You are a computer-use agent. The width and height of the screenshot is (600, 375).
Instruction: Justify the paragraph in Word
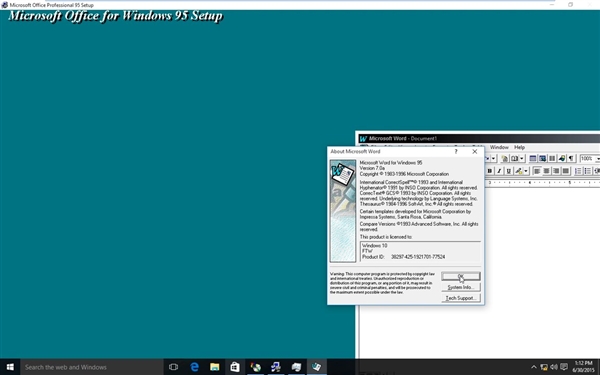click(x=565, y=171)
